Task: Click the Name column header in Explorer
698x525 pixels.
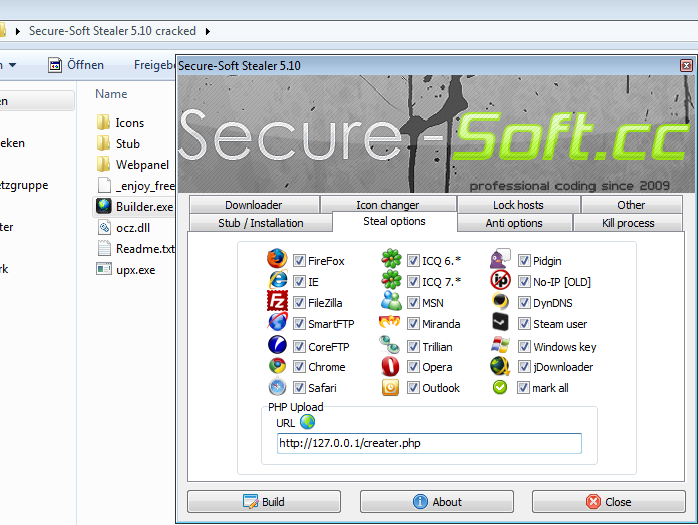Action: click(x=111, y=94)
